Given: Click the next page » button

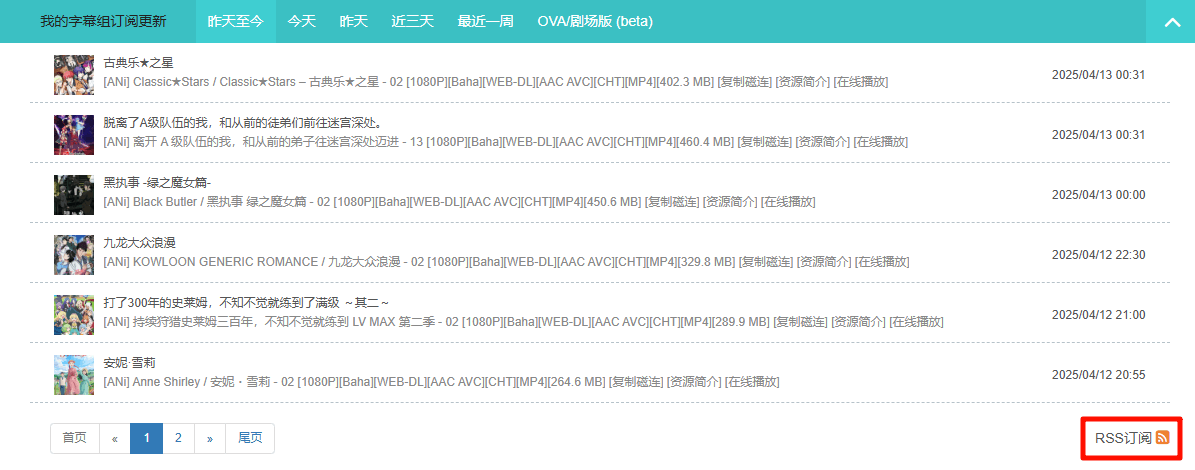Looking at the screenshot, I should pyautogui.click(x=209, y=438).
